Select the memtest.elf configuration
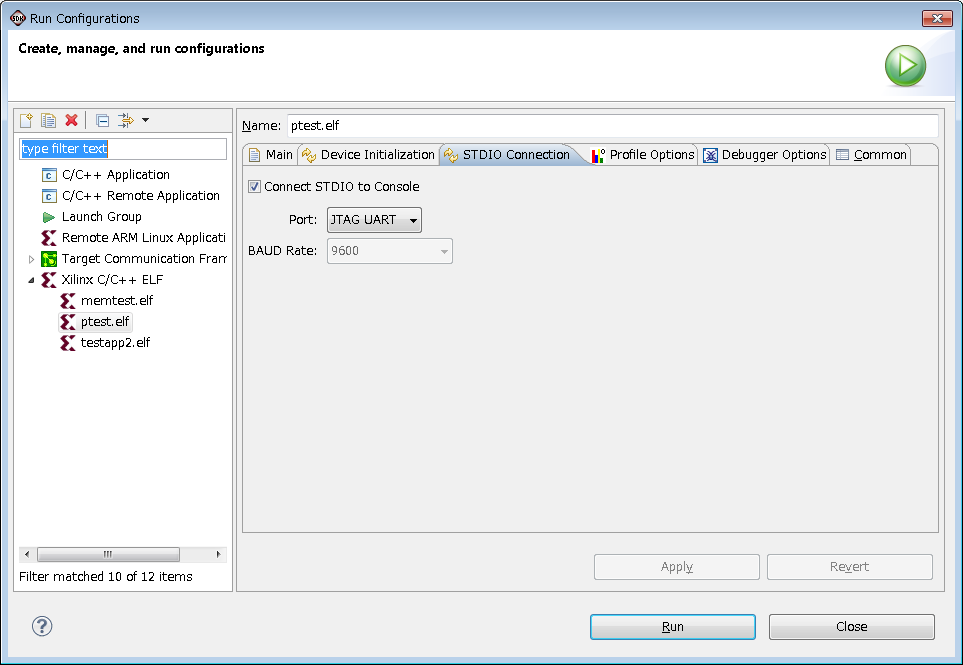The width and height of the screenshot is (963, 665). pos(116,301)
